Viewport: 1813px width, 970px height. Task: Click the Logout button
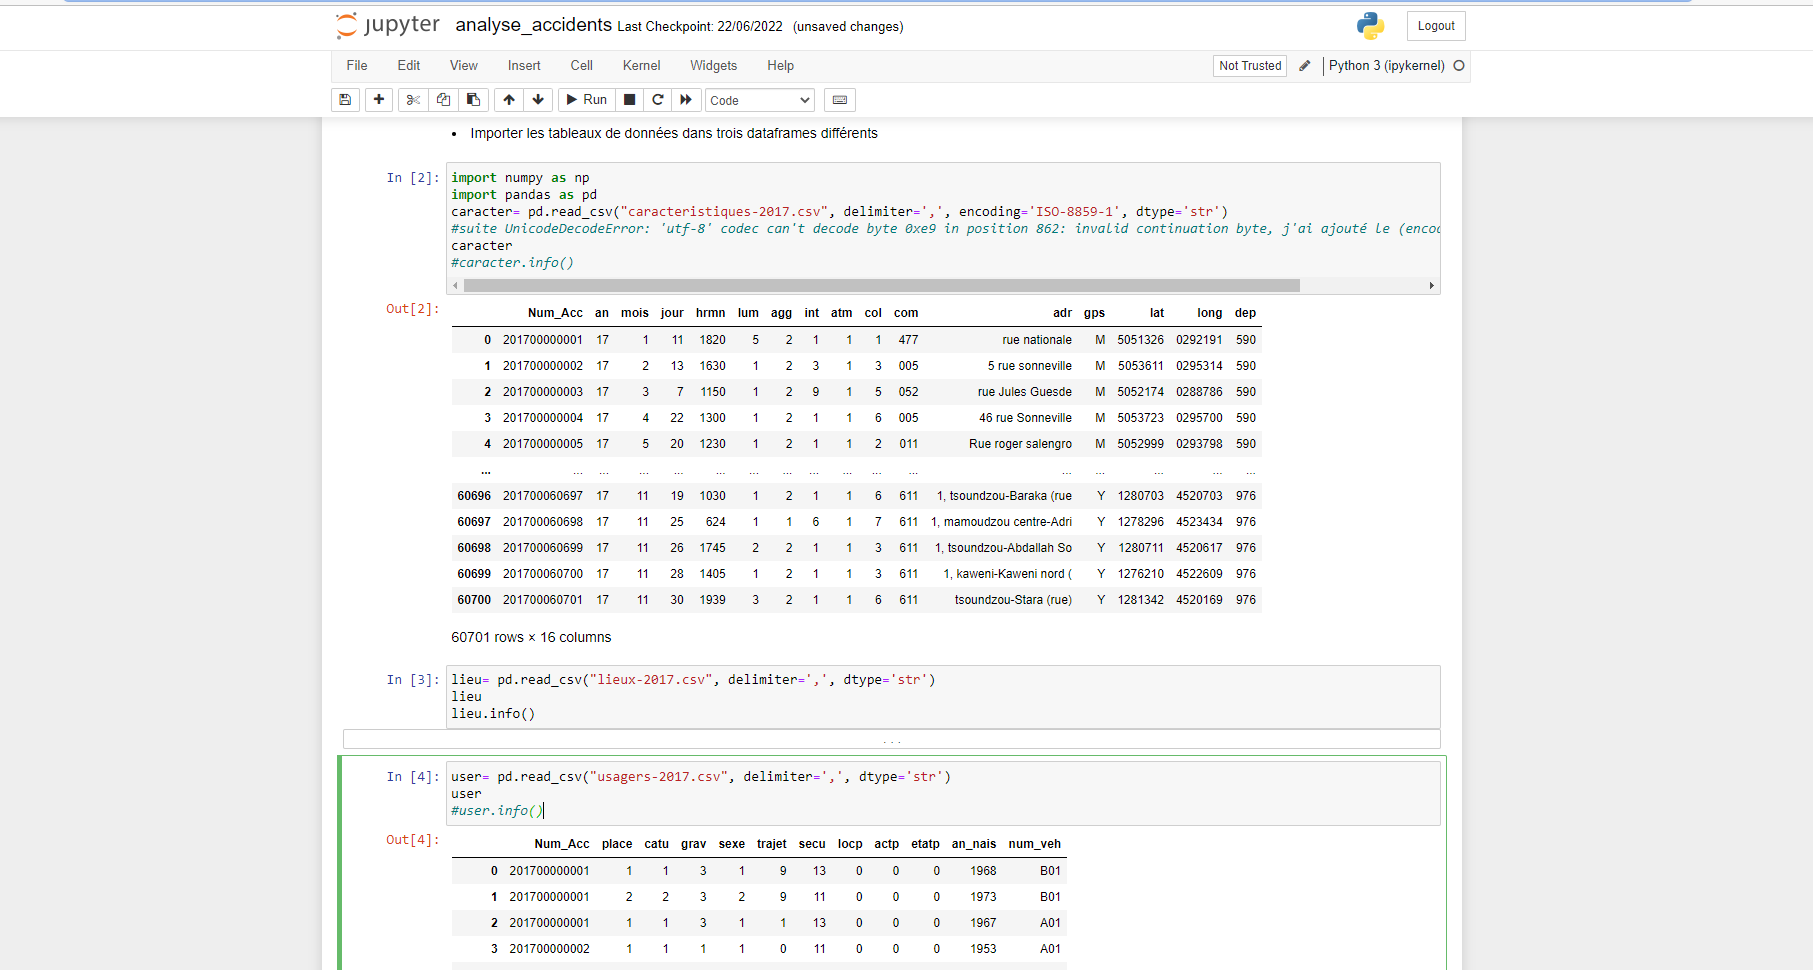pyautogui.click(x=1435, y=25)
